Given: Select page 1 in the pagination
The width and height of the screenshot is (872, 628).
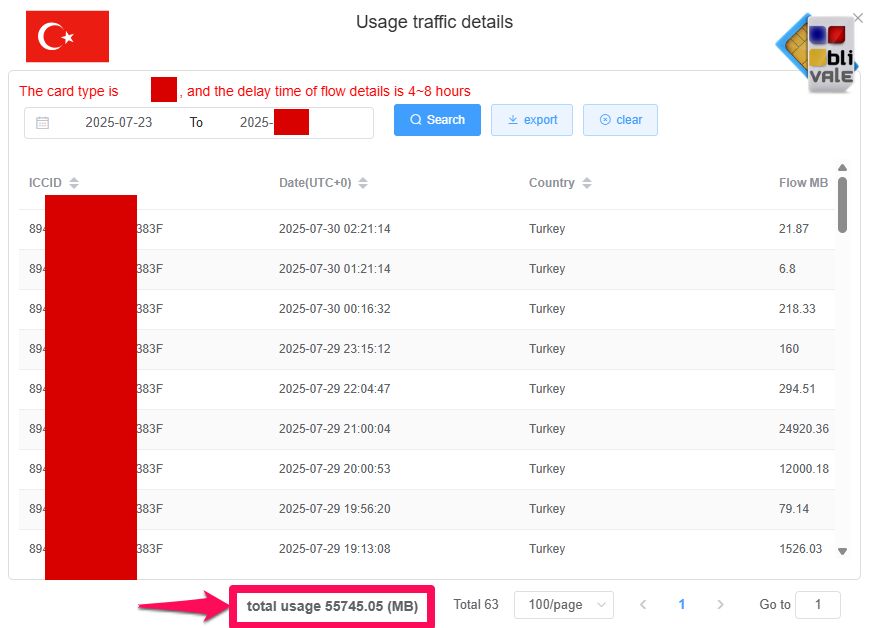Looking at the screenshot, I should [x=681, y=605].
